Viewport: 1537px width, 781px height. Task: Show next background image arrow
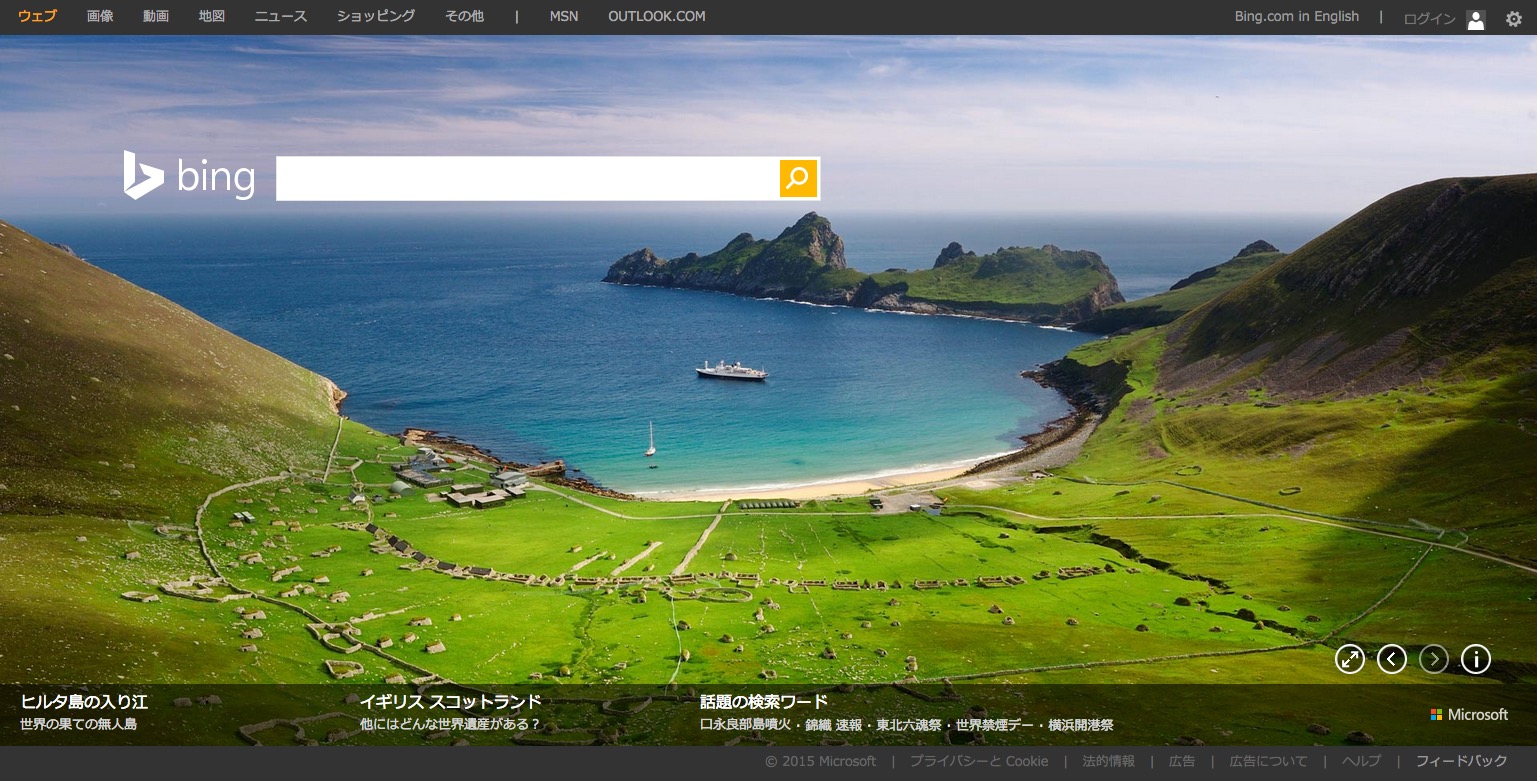click(x=1434, y=659)
